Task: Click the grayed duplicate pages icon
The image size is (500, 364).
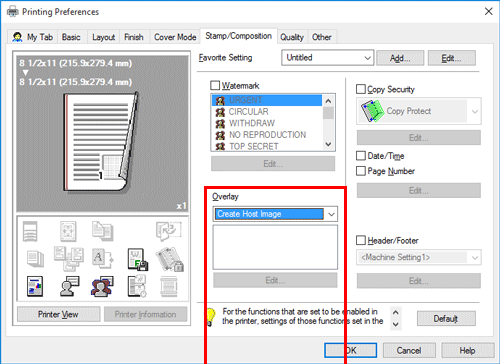Action: pos(103,231)
